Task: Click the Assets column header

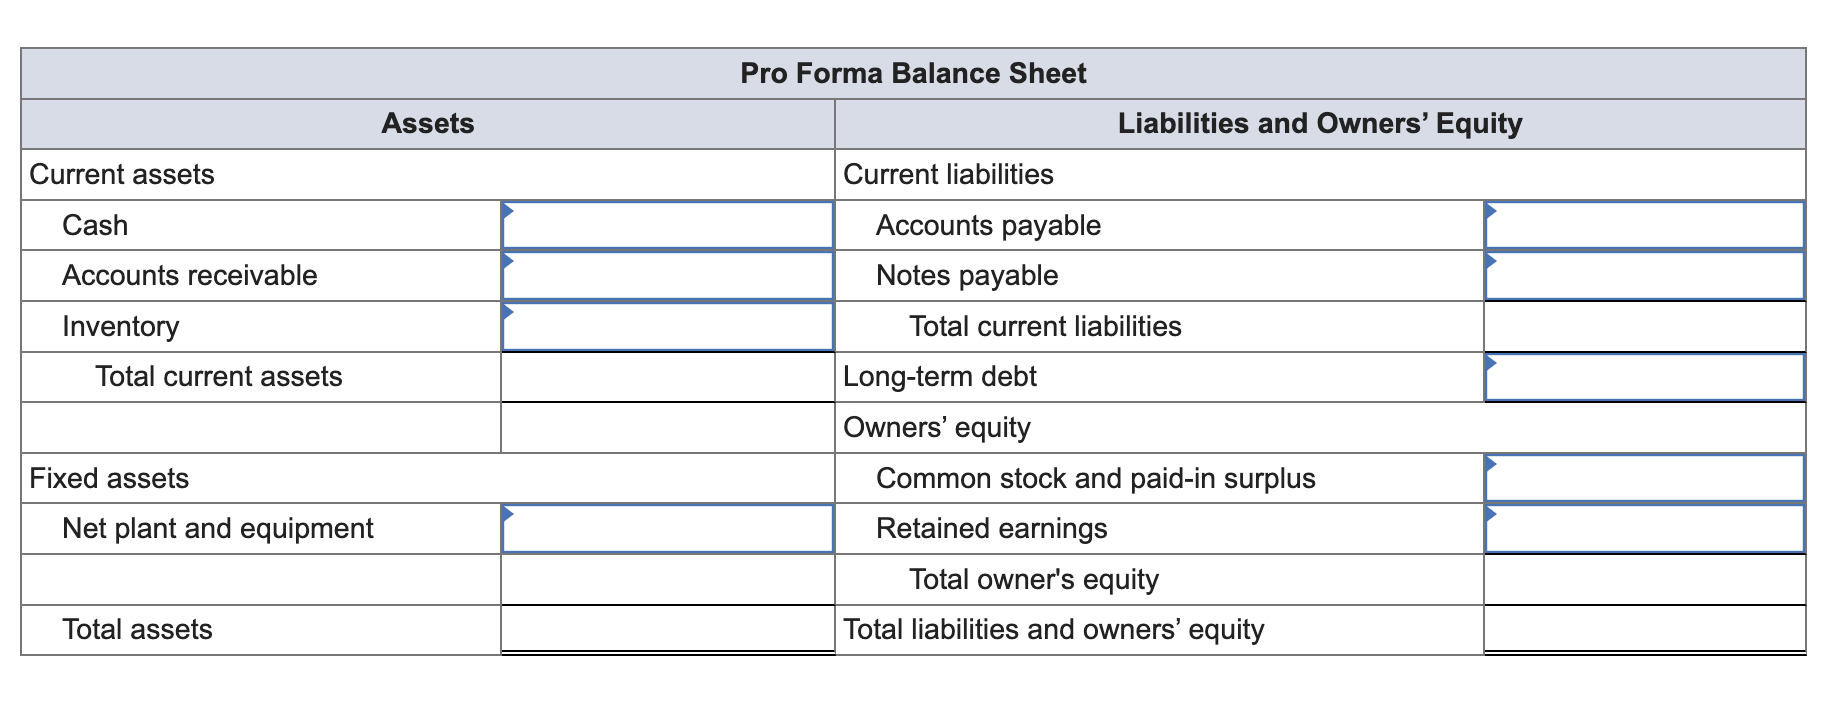Action: (427, 124)
